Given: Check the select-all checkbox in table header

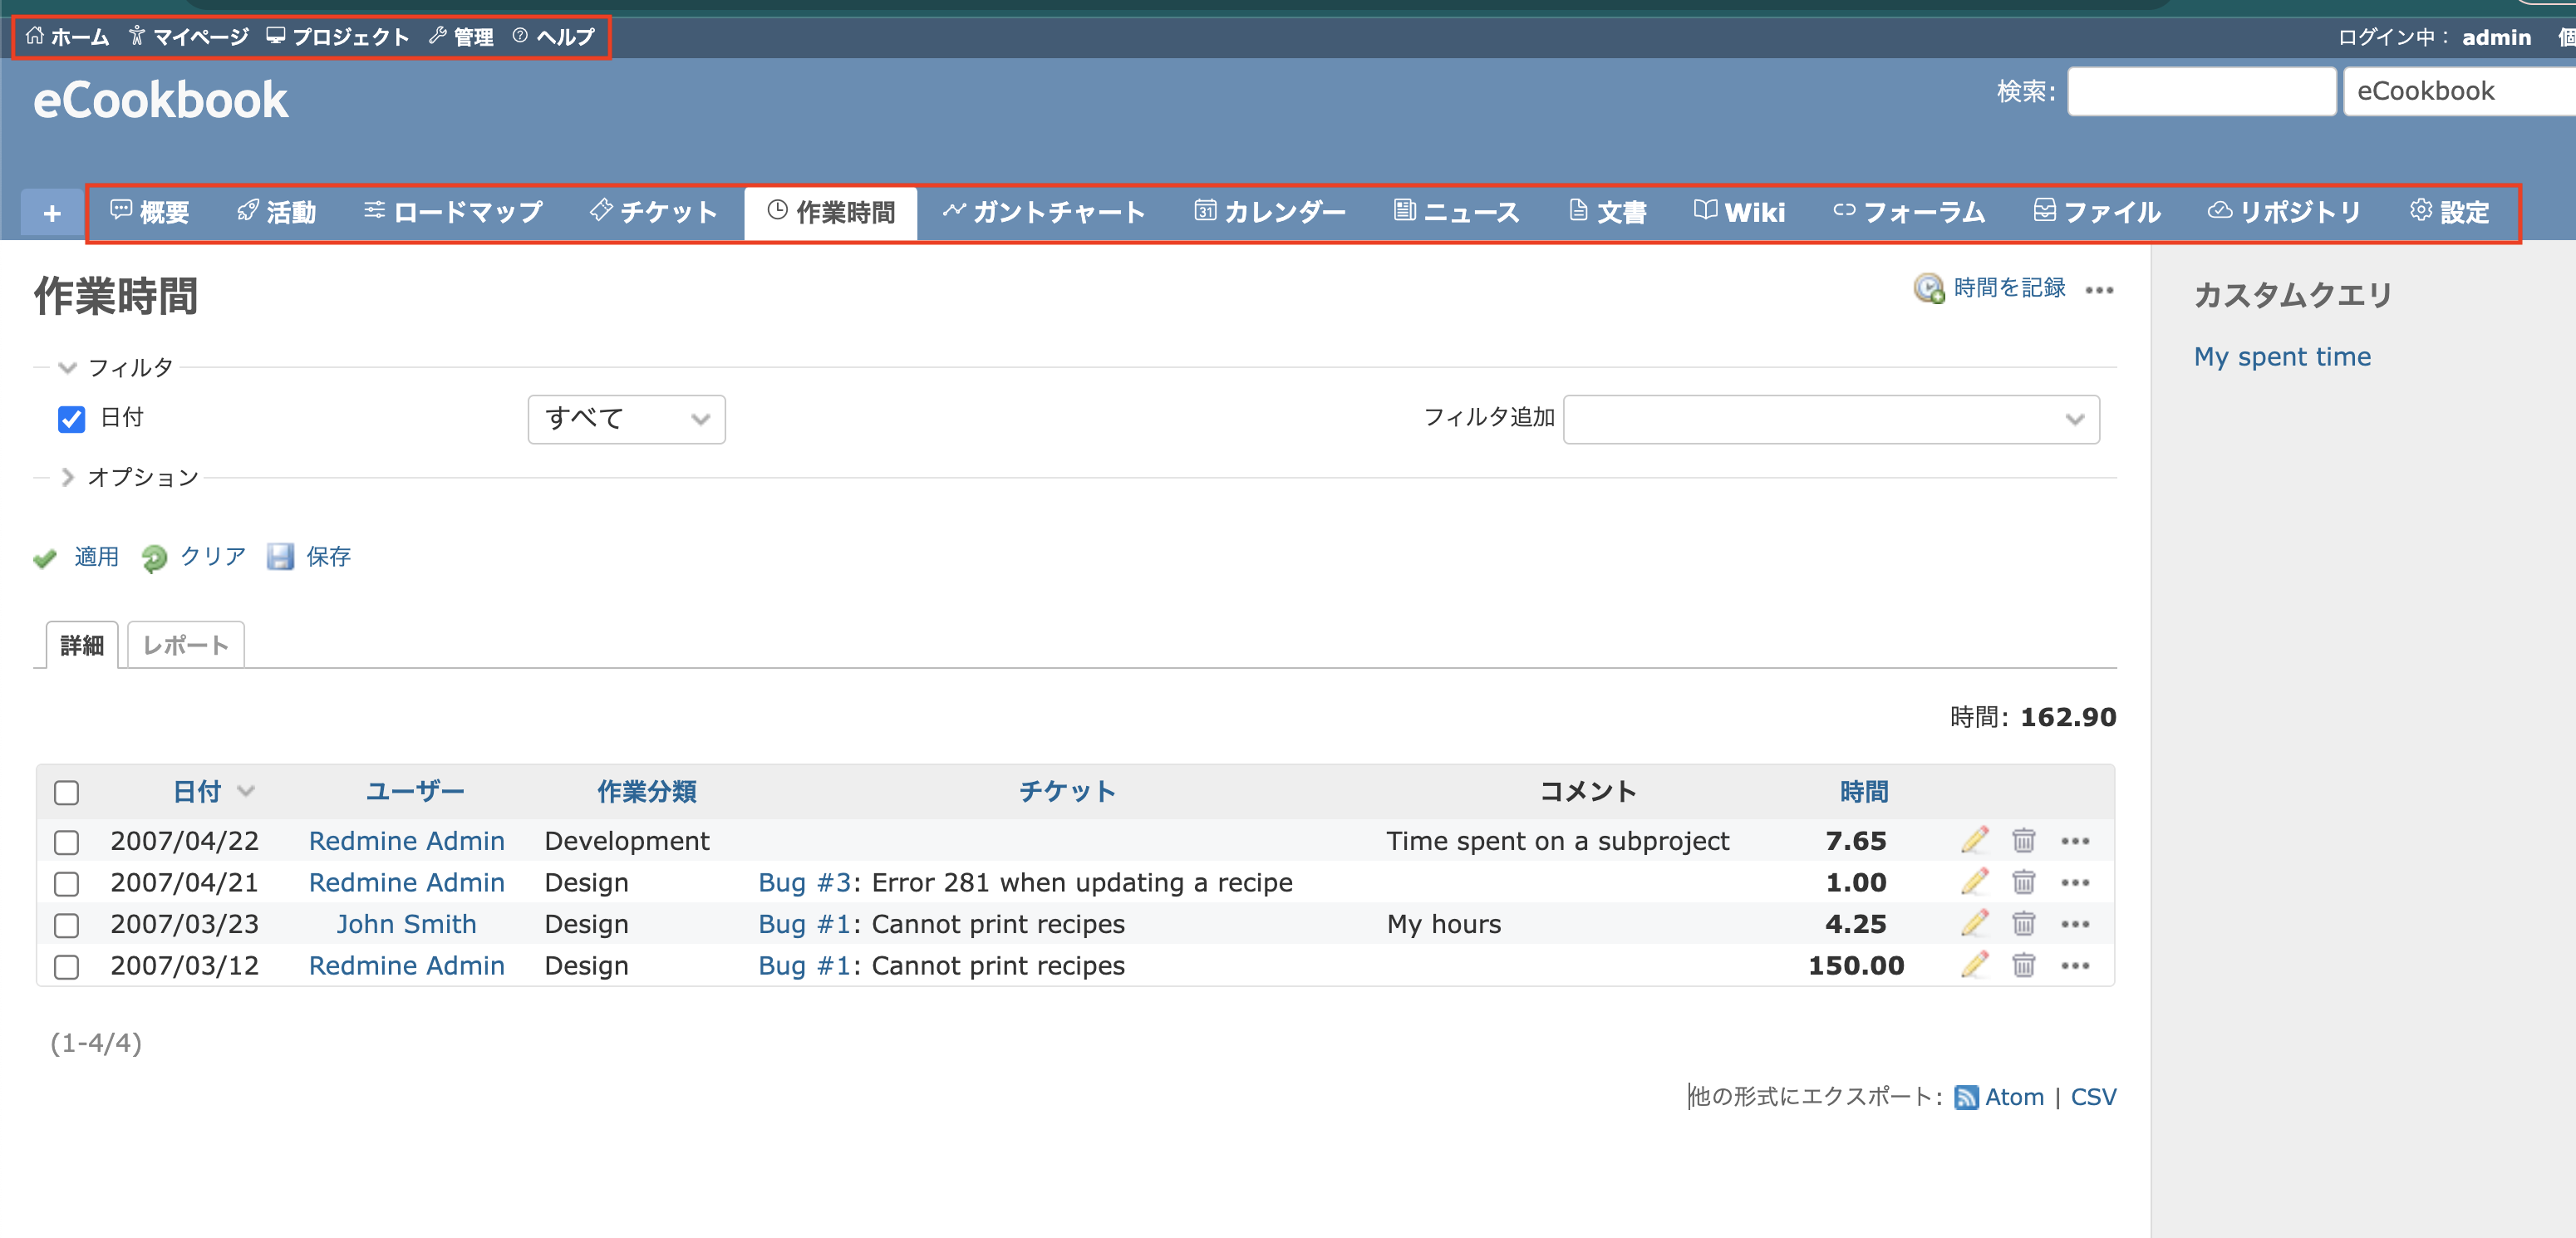Looking at the screenshot, I should (x=67, y=792).
